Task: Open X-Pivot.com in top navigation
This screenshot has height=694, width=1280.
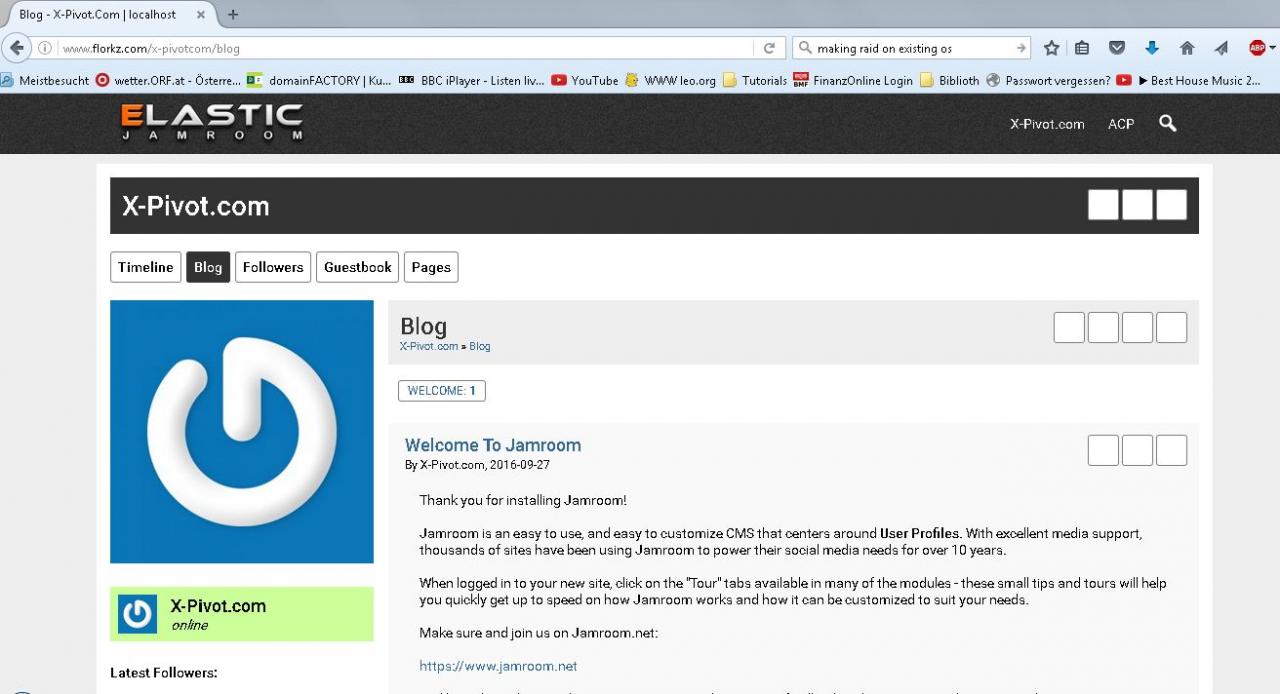Action: click(x=1047, y=124)
